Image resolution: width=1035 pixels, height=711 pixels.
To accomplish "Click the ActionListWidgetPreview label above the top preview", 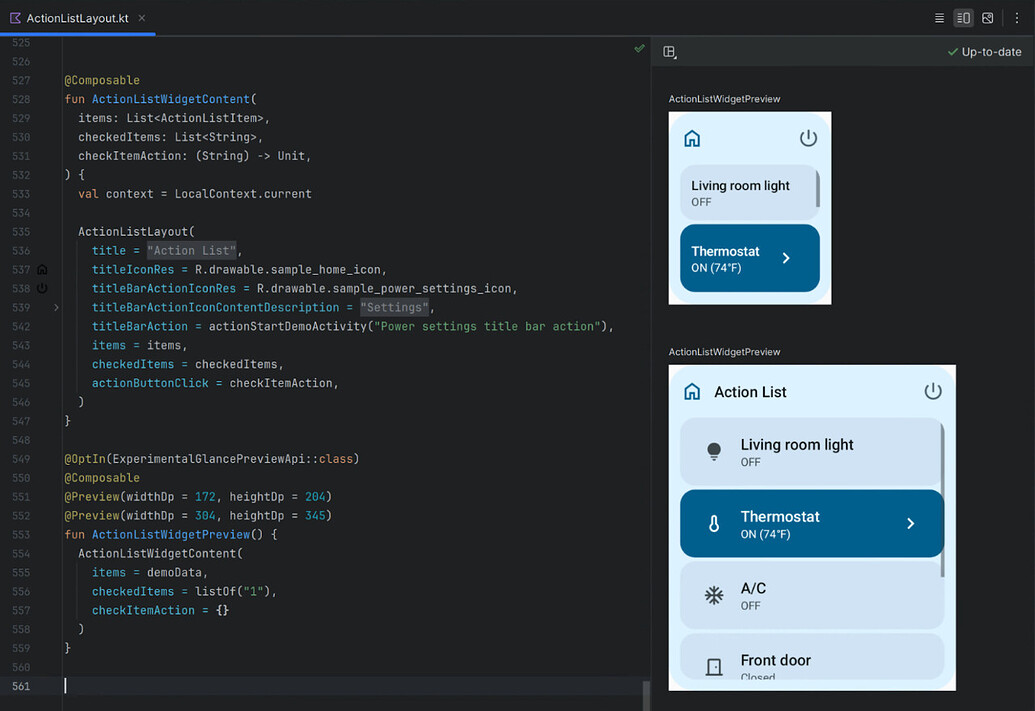I will [x=724, y=98].
